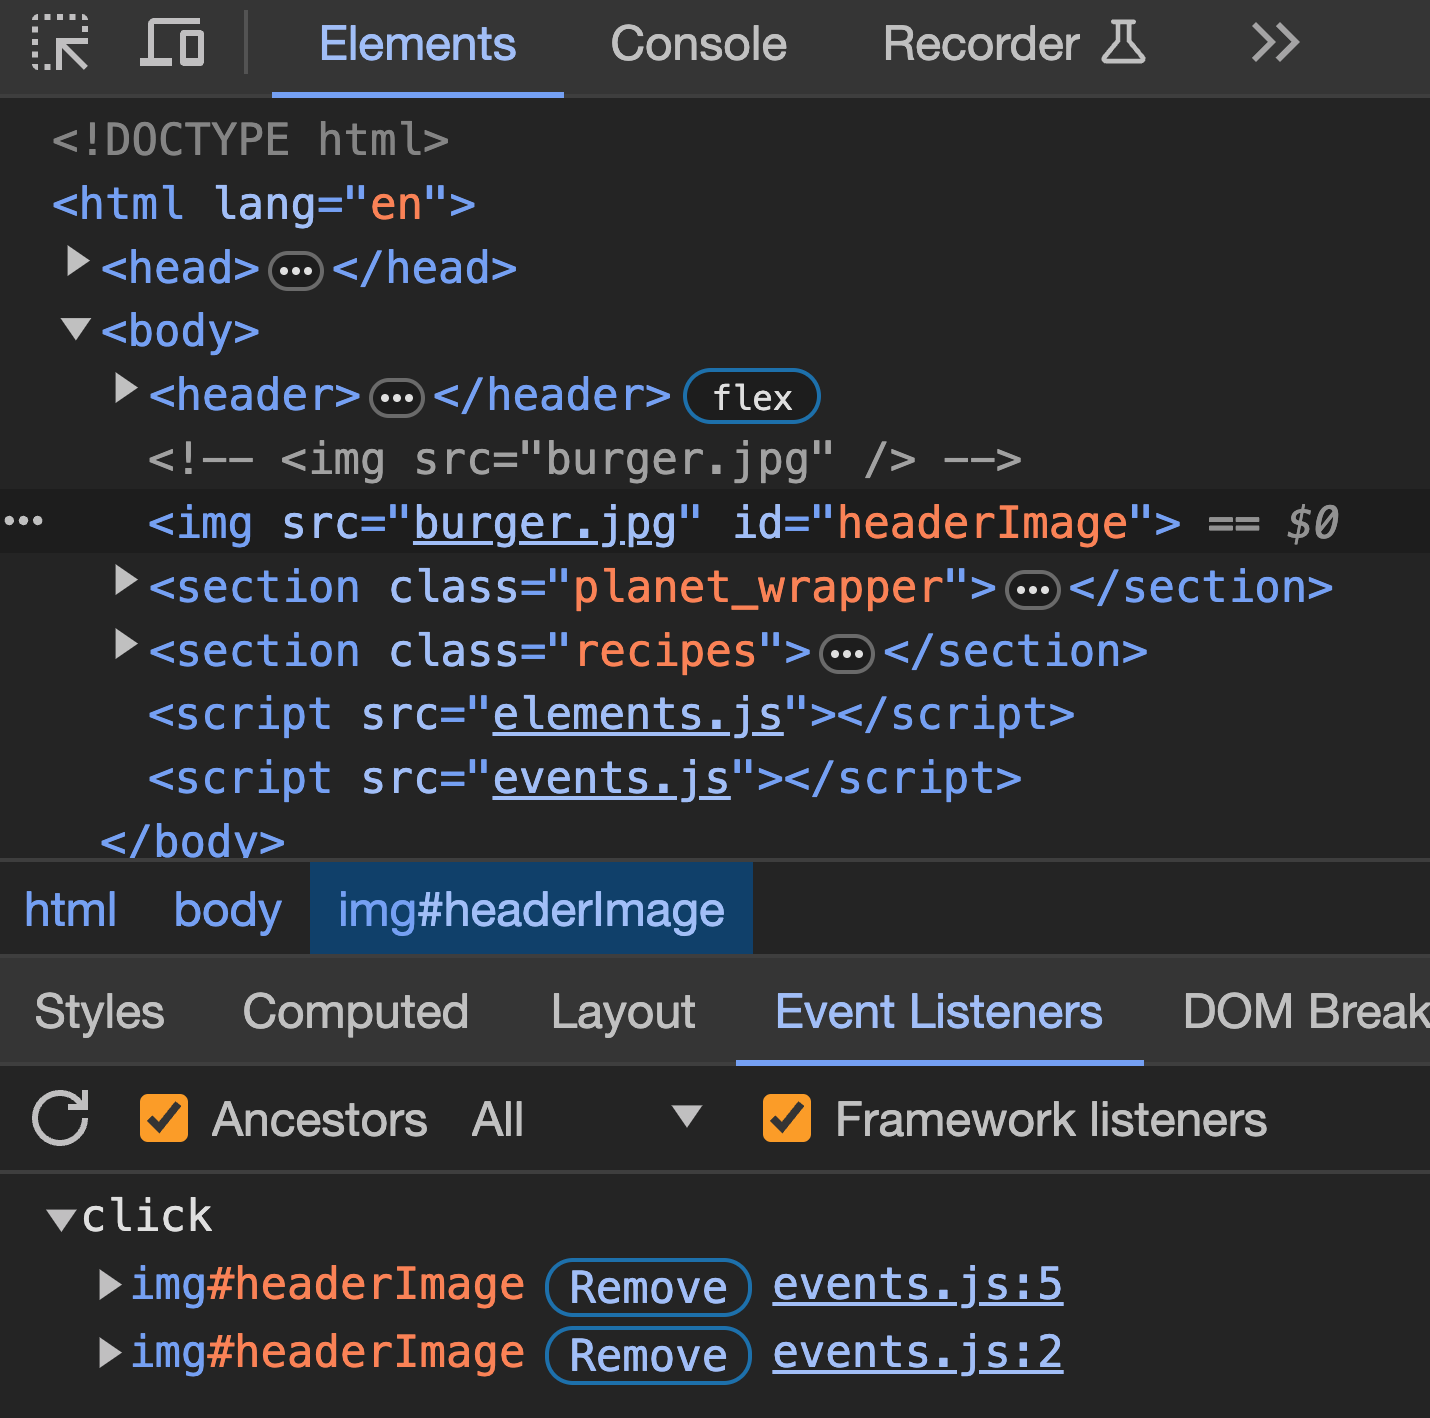Expand the planet_wrapper section node
The height and width of the screenshot is (1418, 1430).
[125, 580]
